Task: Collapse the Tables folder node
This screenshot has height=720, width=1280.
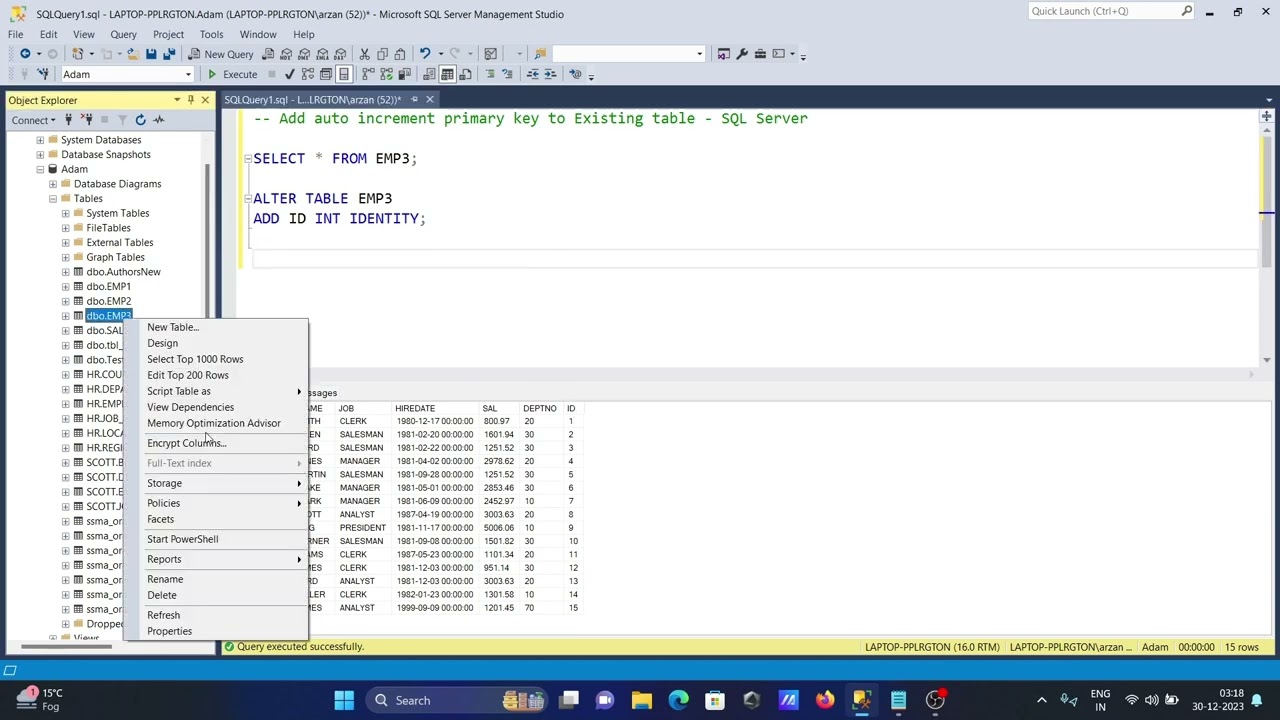Action: point(53,198)
